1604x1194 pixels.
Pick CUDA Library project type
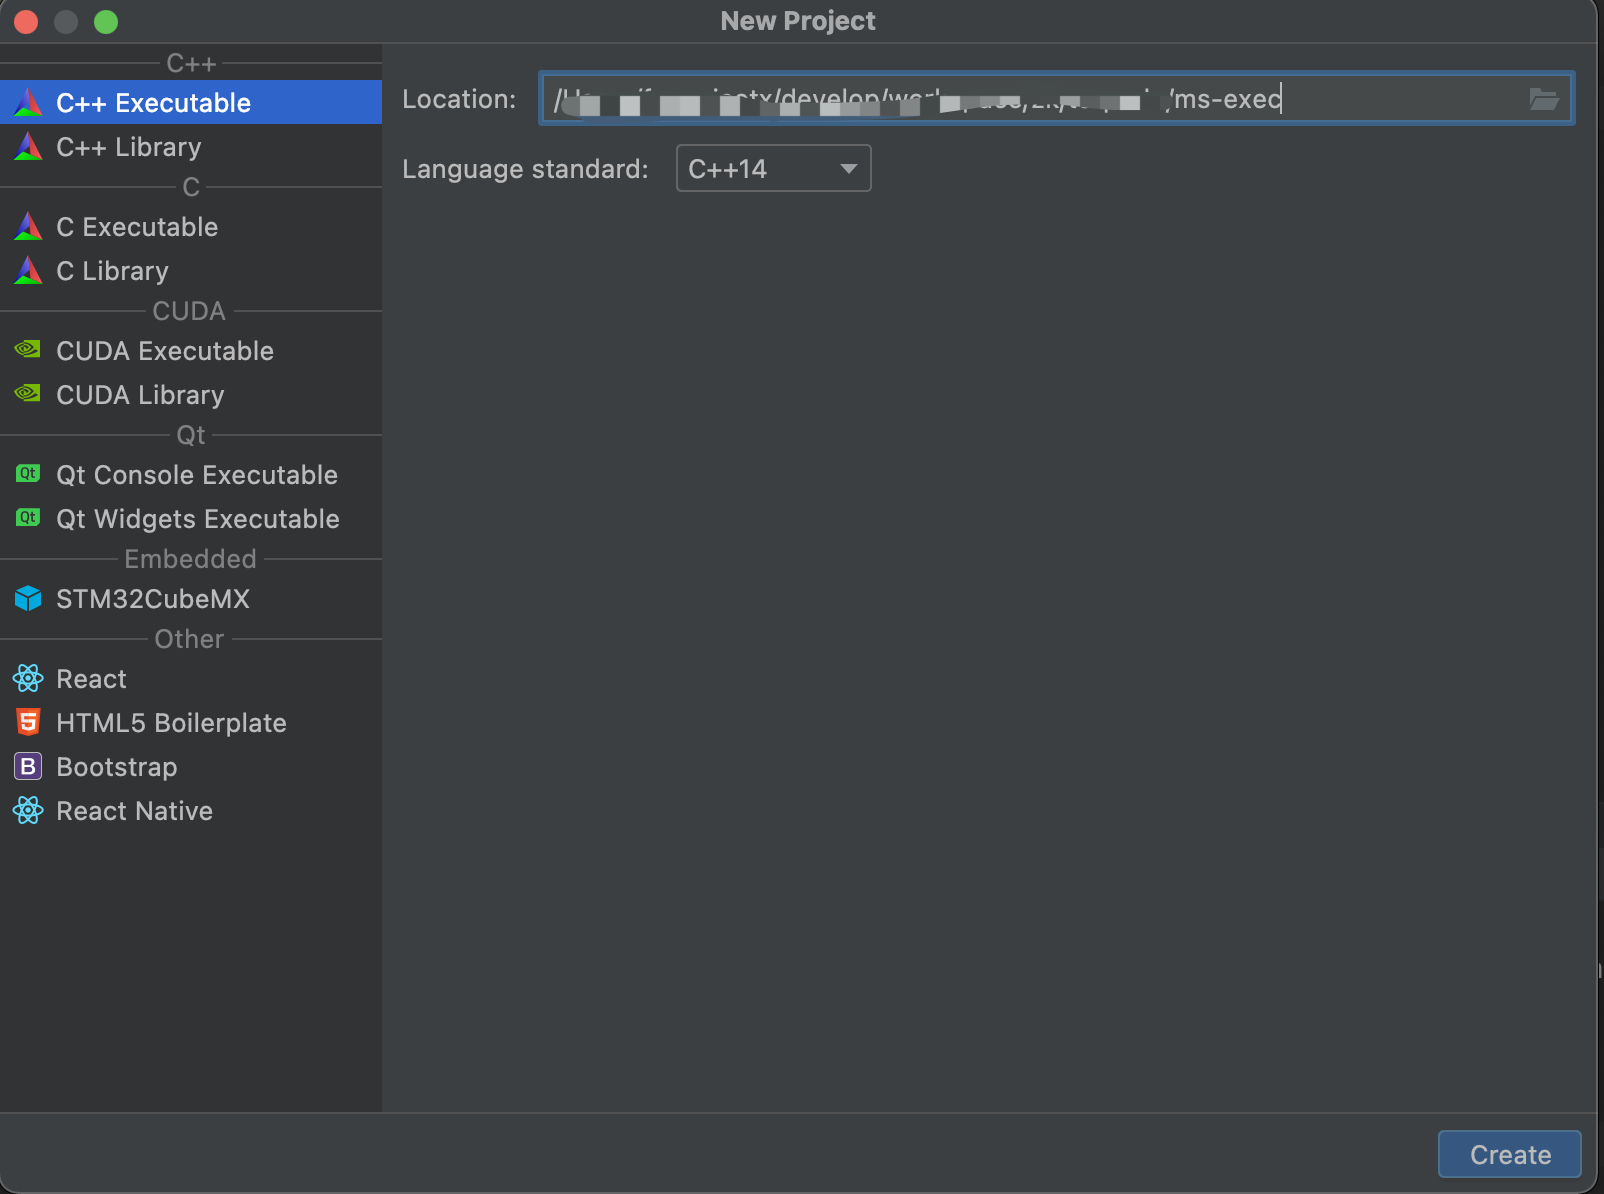[x=191, y=394]
